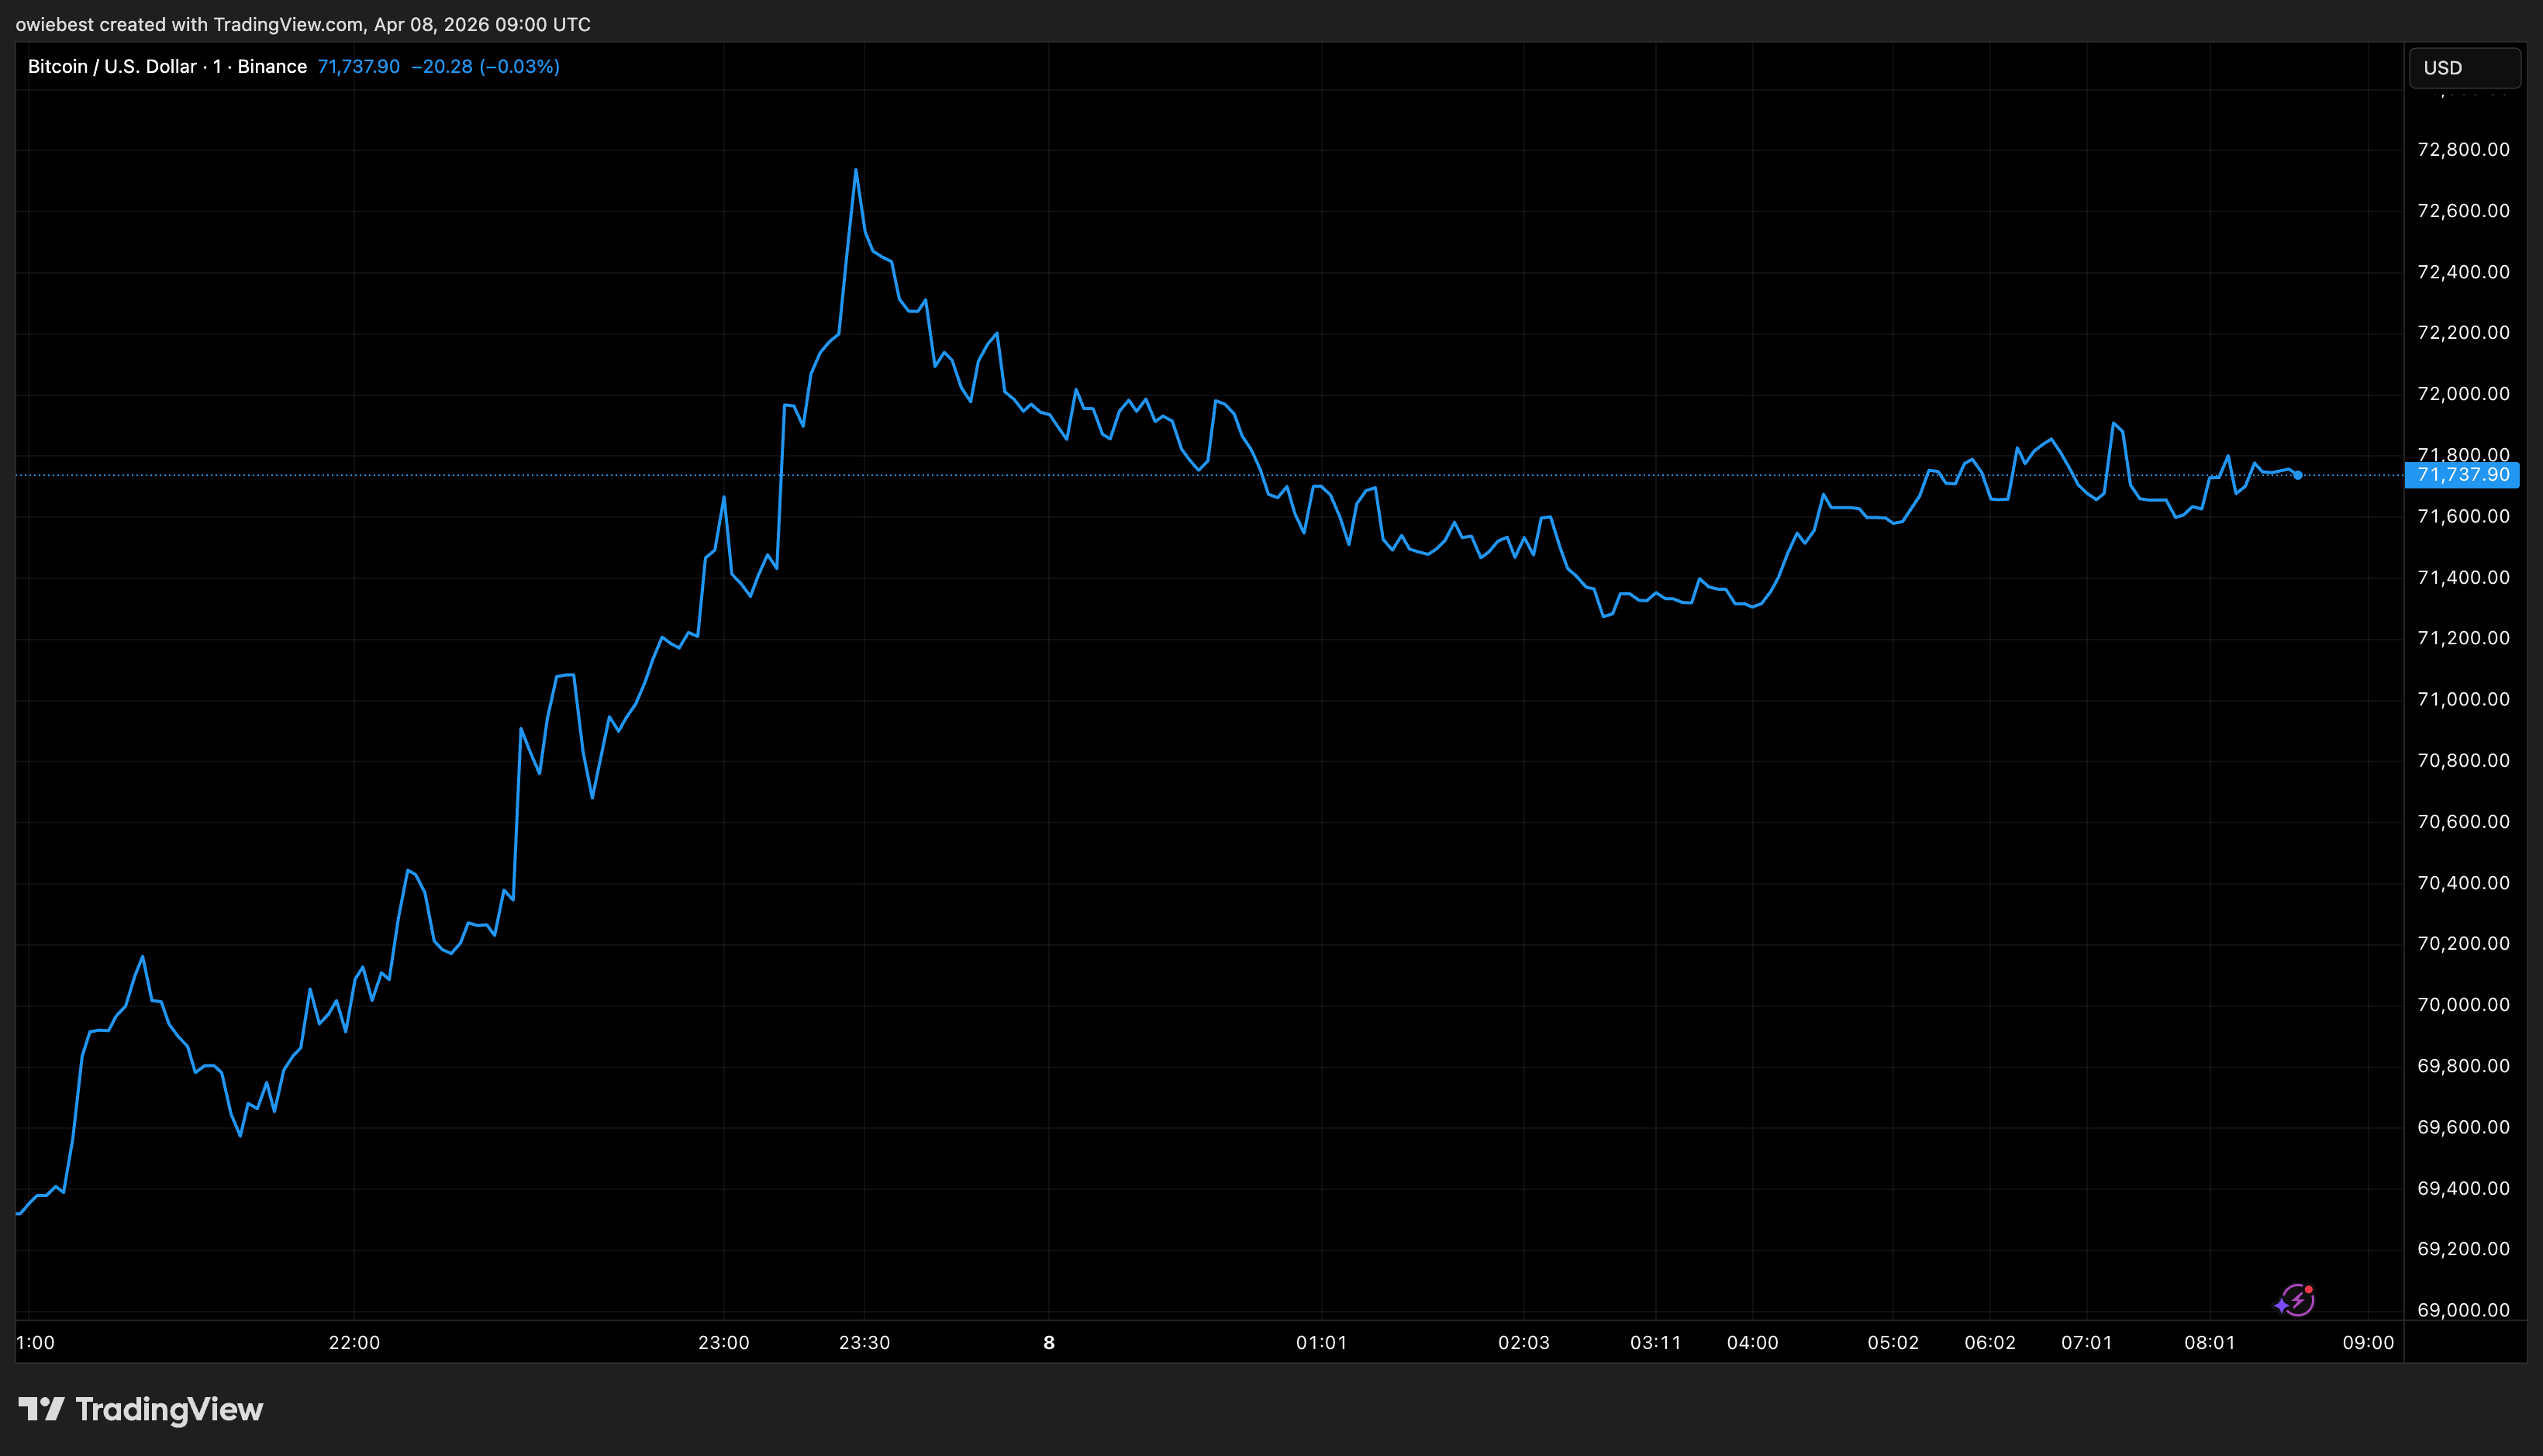Select the bold 8 date marker on the time axis

pyautogui.click(x=1048, y=1343)
